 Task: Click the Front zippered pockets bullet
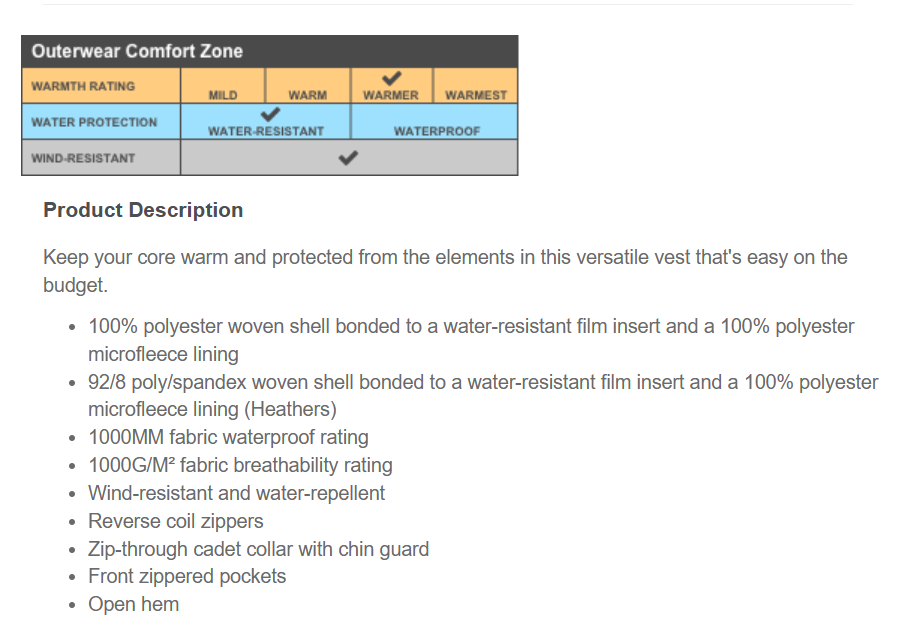click(x=187, y=576)
